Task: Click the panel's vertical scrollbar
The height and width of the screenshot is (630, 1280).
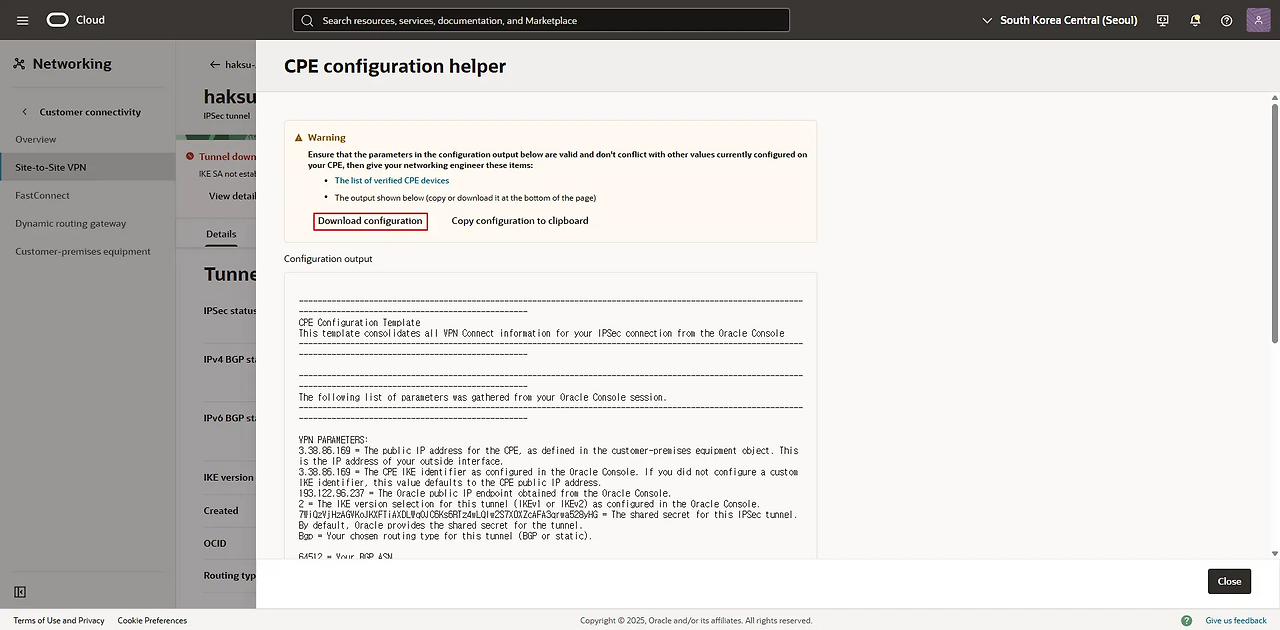Action: coord(1274,220)
